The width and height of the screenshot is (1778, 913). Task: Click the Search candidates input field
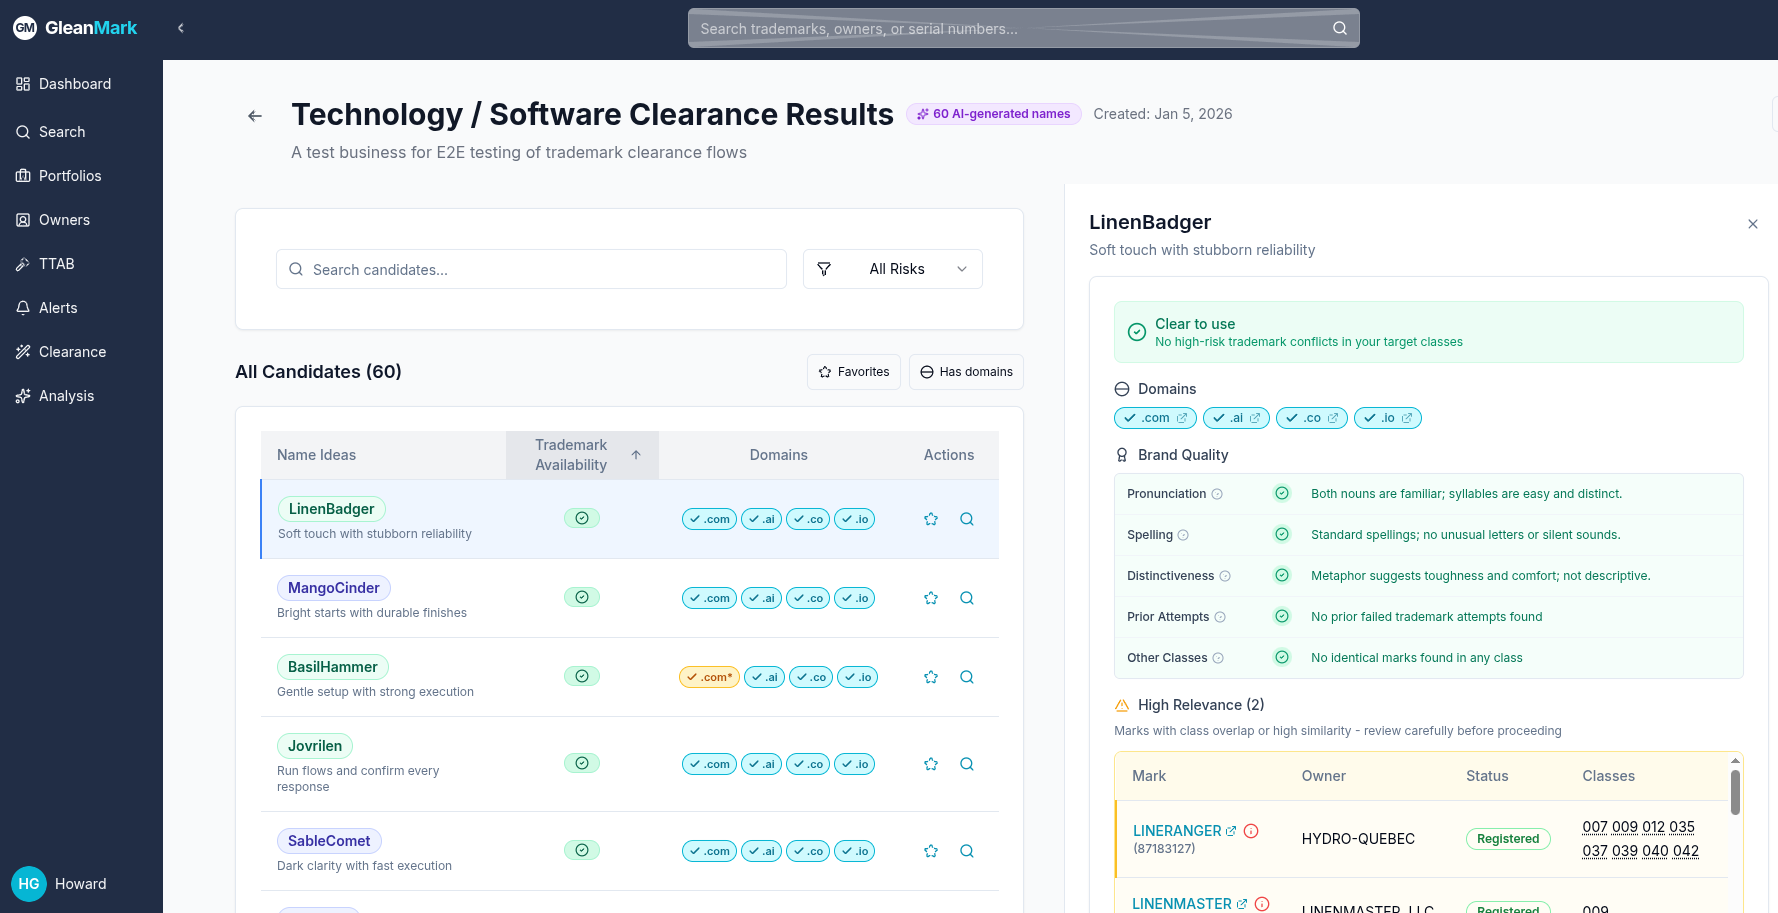(531, 269)
